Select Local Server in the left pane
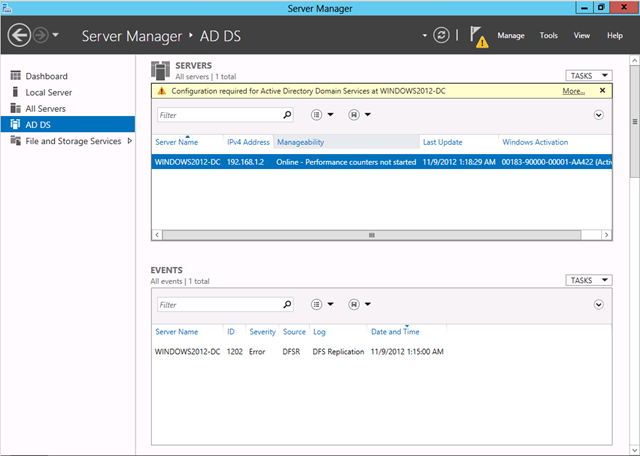The image size is (640, 456). (68, 92)
